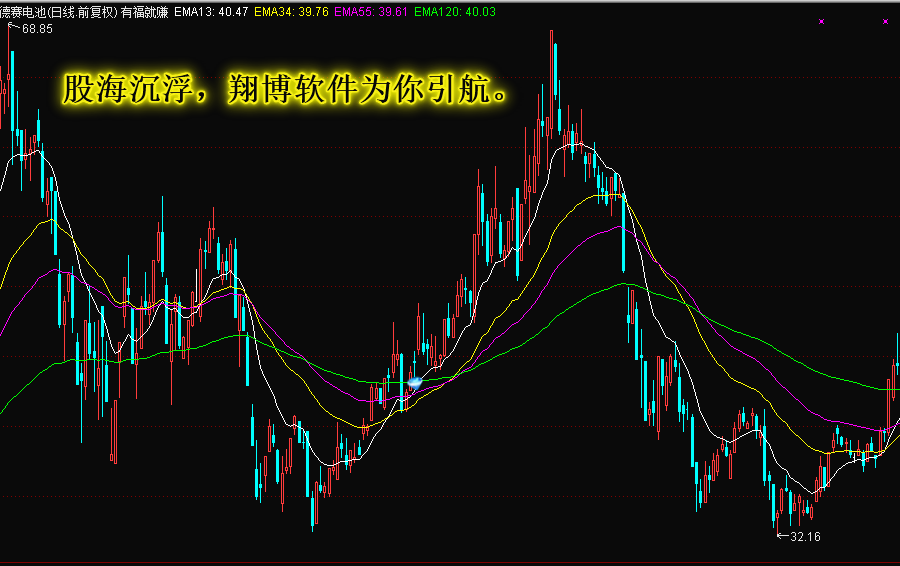Click the left magenta x marker at top right
Screen dimensions: 900x566
[821, 22]
